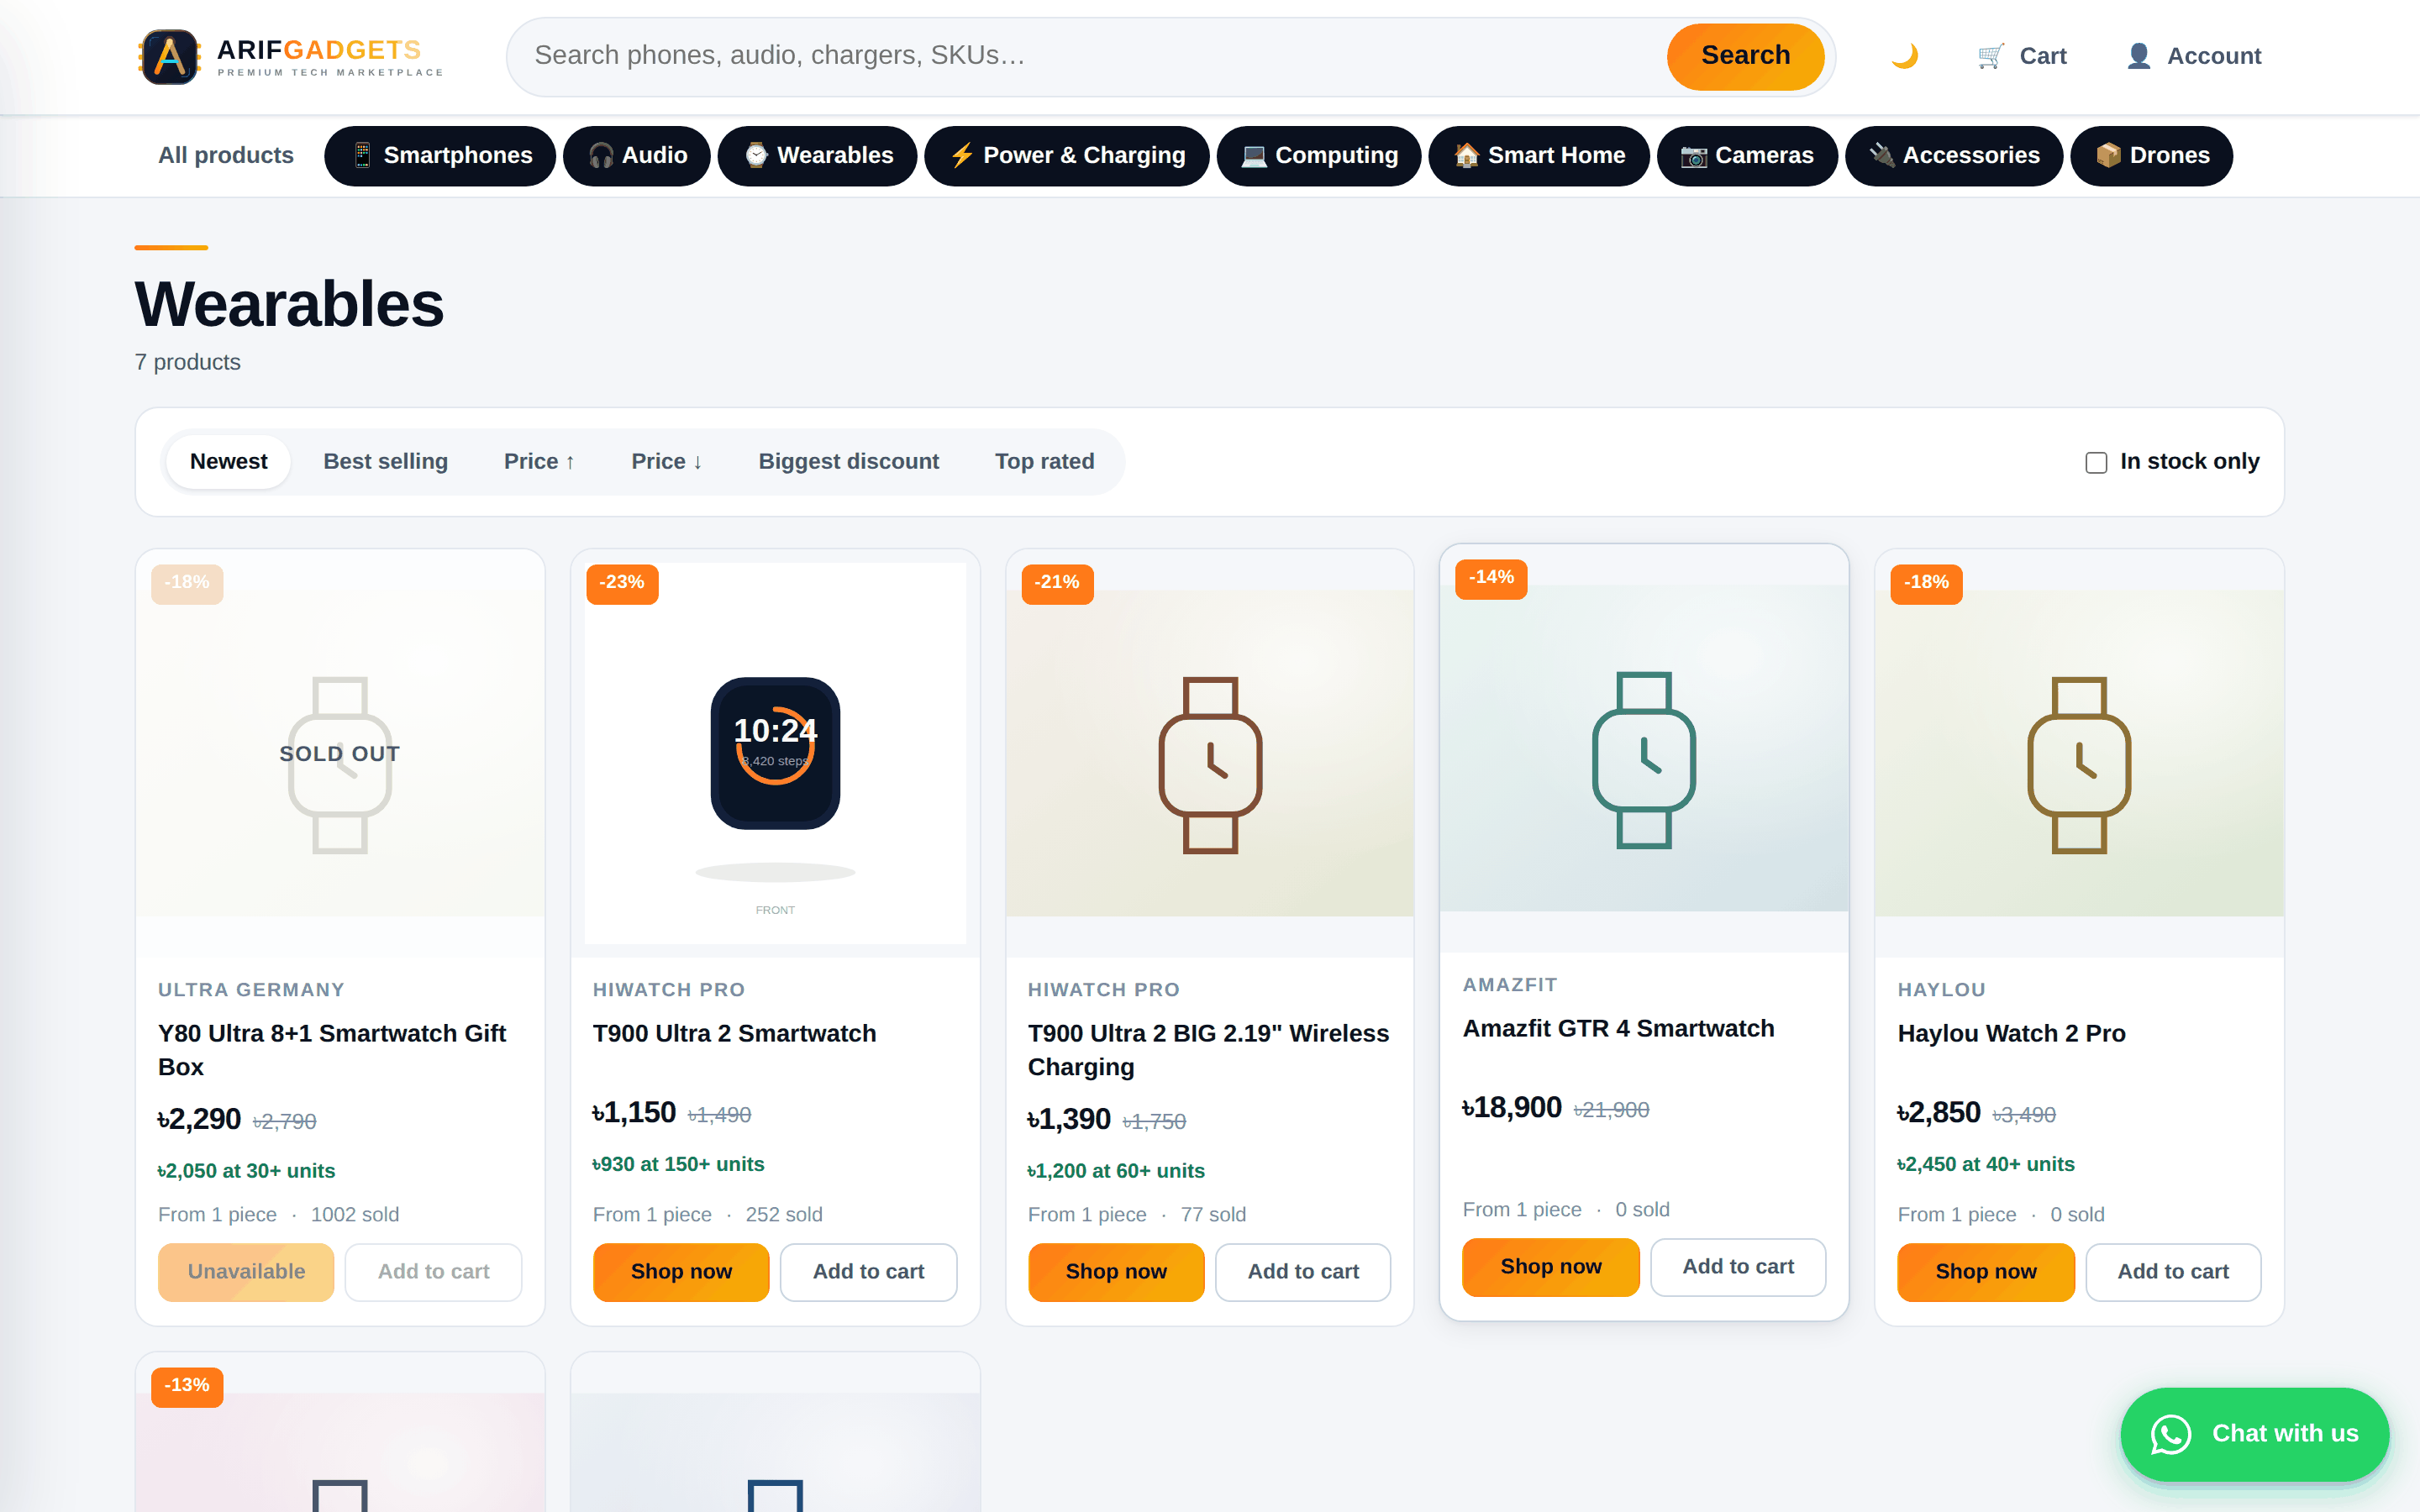The image size is (2420, 1512).
Task: Click the -13% discount badge
Action: (187, 1386)
